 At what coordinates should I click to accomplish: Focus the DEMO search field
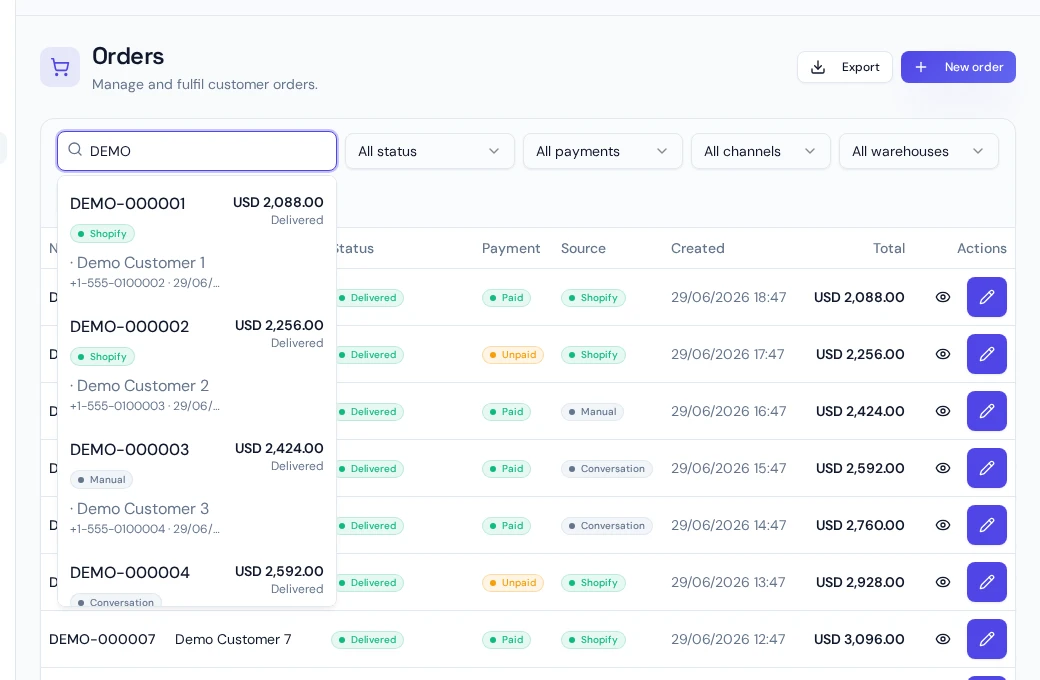click(x=197, y=151)
